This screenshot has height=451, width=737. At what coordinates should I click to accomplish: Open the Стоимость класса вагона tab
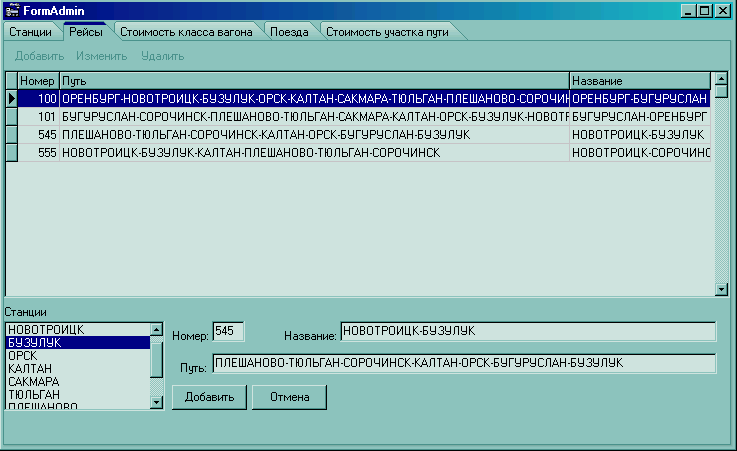(x=186, y=32)
